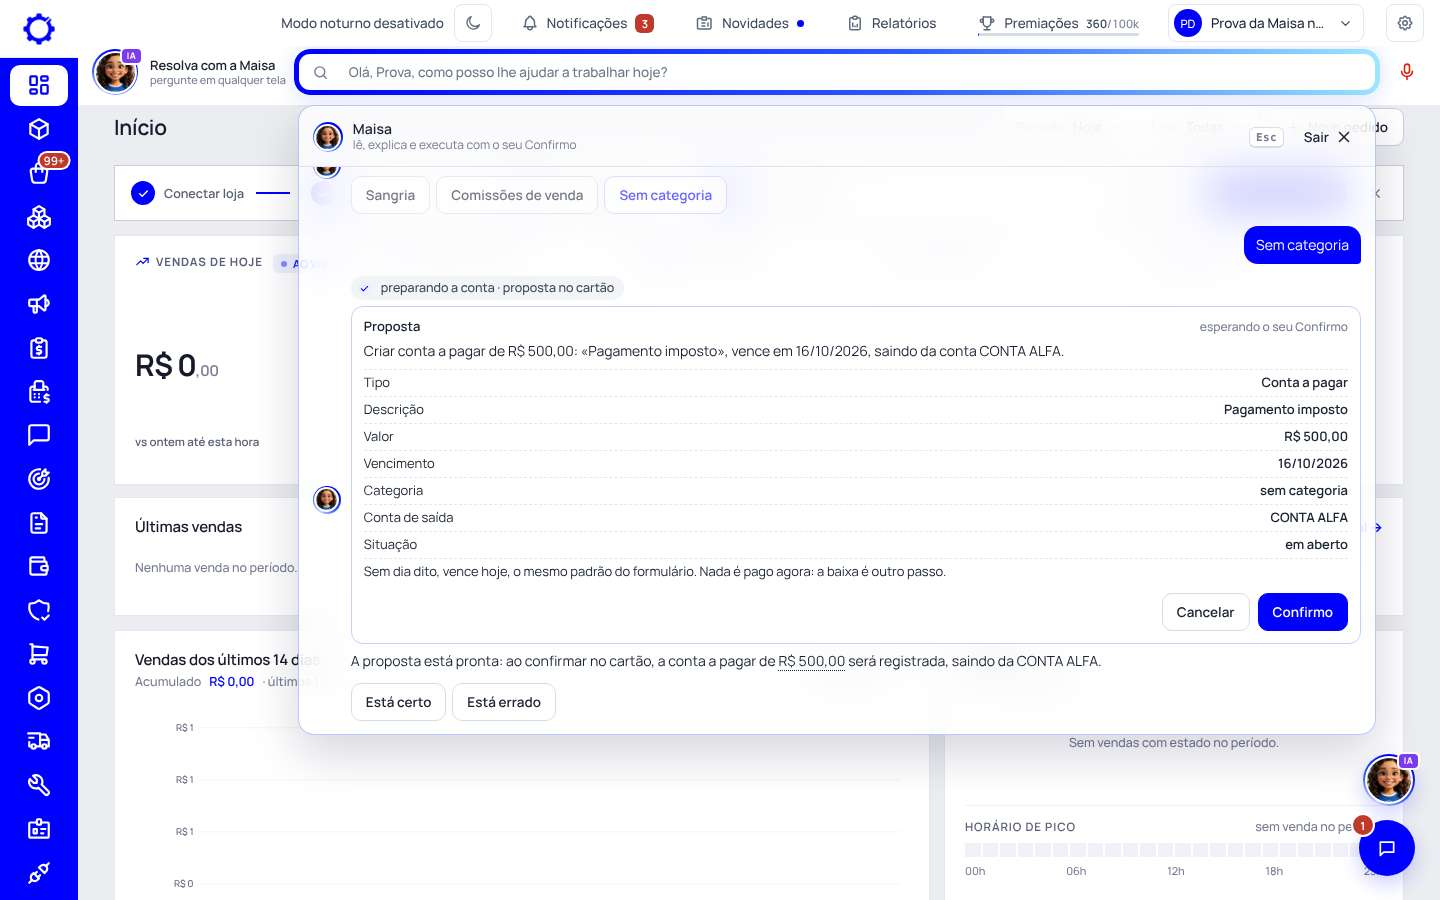The image size is (1440, 900).
Task: Open the shopping bag icon with 99+ badge
Action: point(39,173)
